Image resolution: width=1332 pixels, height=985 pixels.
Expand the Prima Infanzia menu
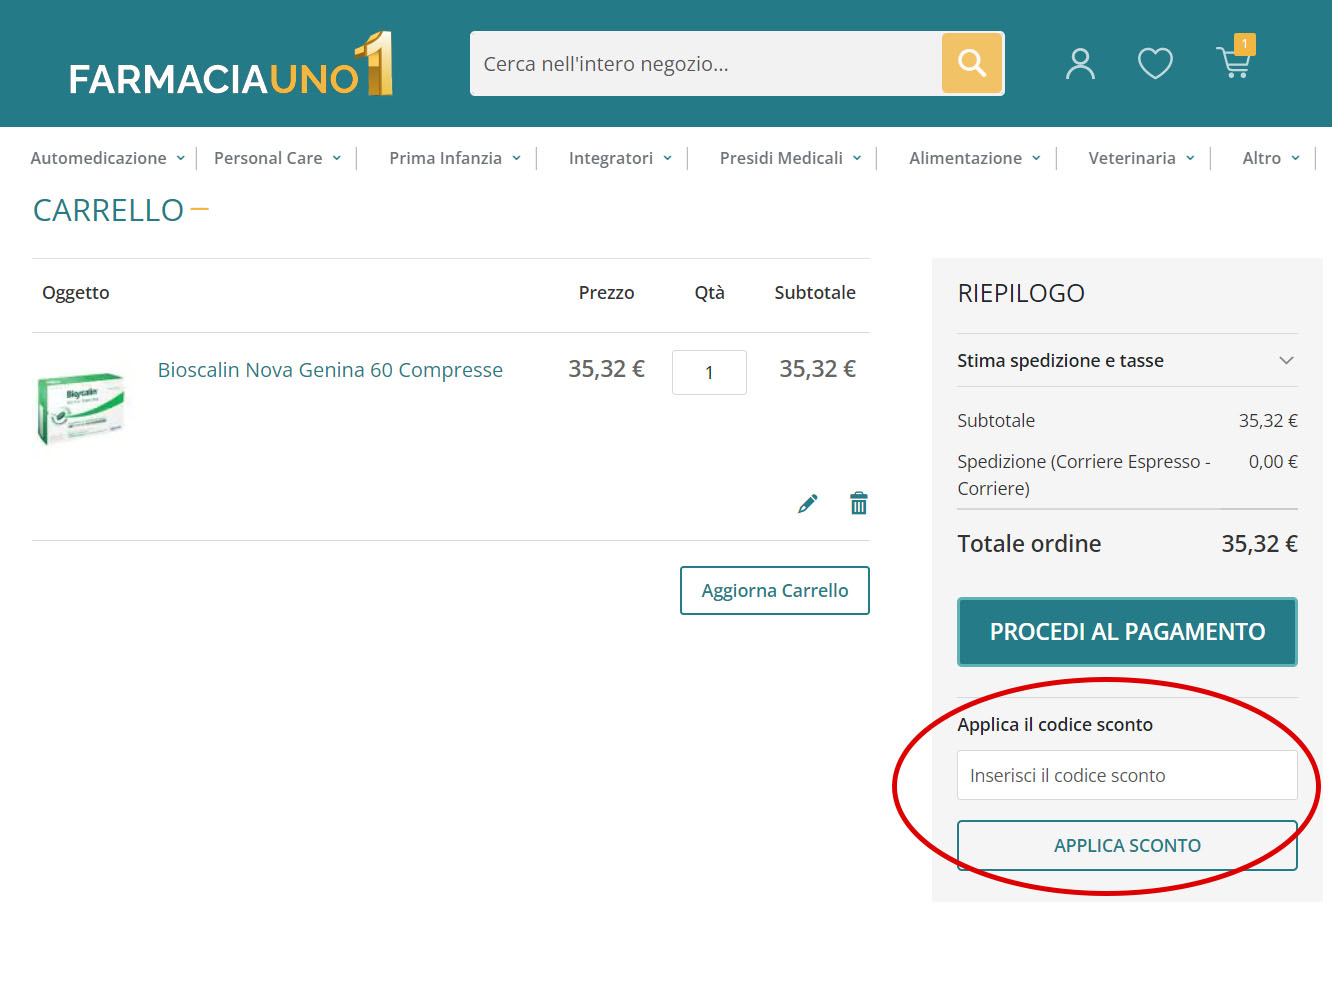(x=455, y=158)
